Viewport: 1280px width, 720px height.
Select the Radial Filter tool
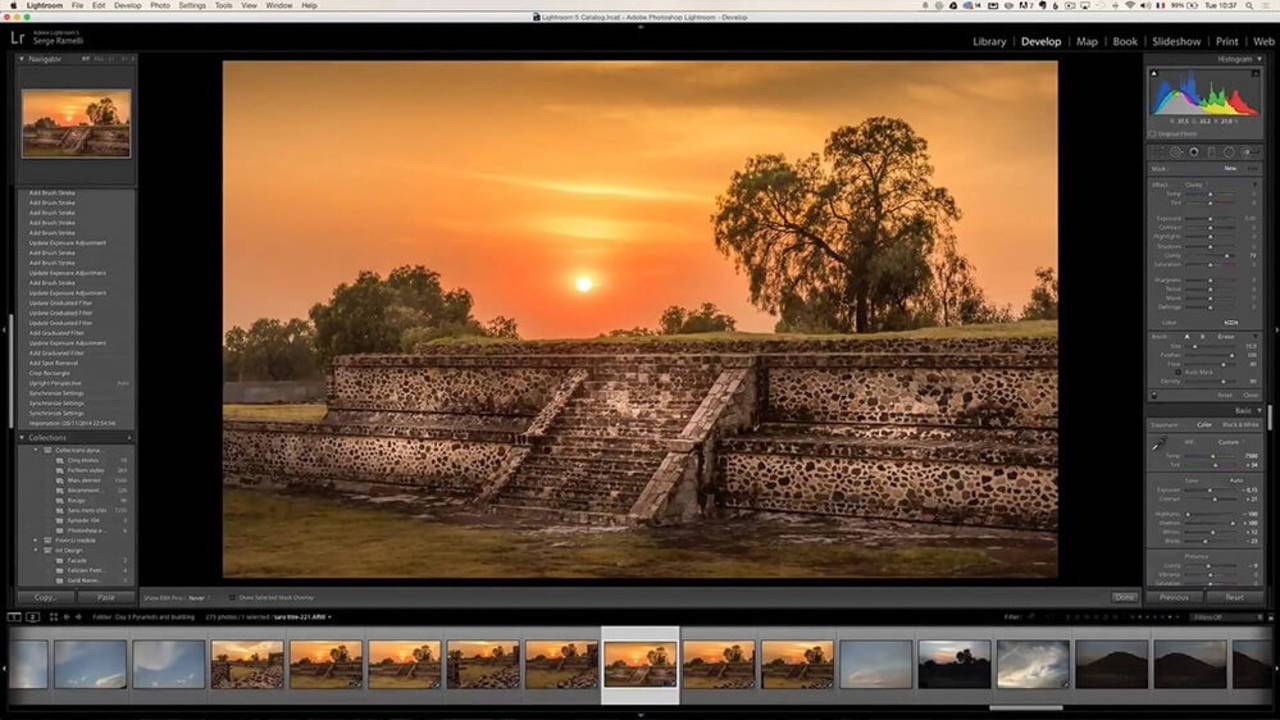point(1229,152)
